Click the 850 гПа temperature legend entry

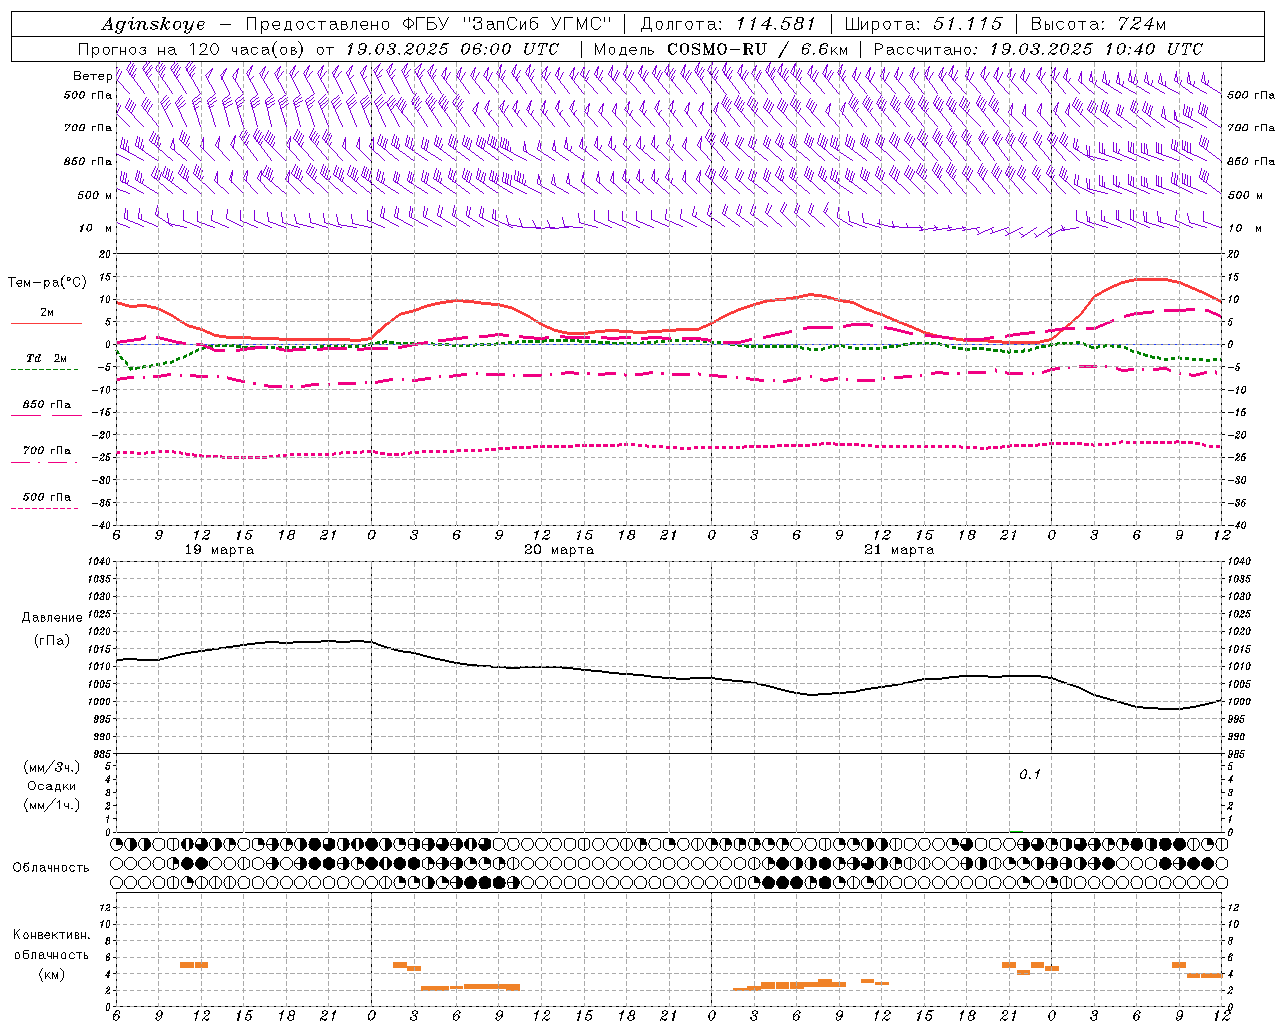coord(47,404)
